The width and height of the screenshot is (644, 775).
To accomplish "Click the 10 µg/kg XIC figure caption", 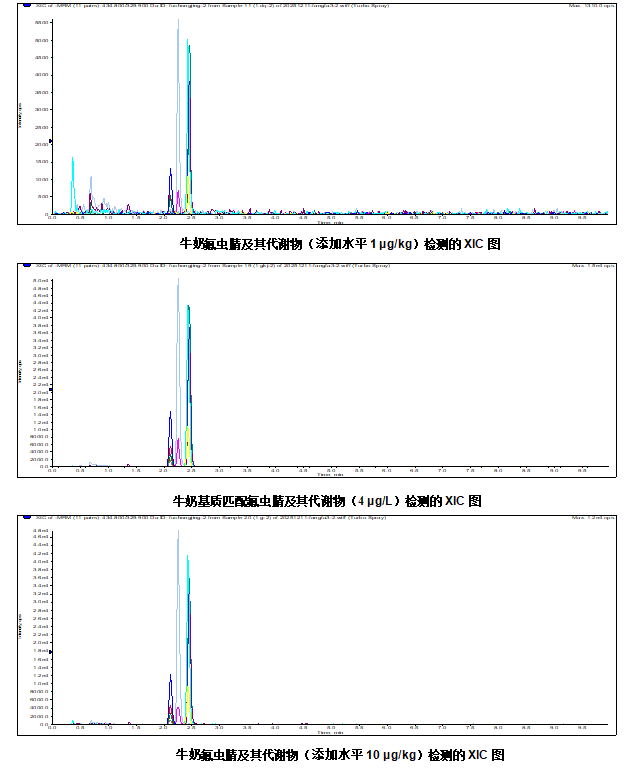I will (x=339, y=754).
